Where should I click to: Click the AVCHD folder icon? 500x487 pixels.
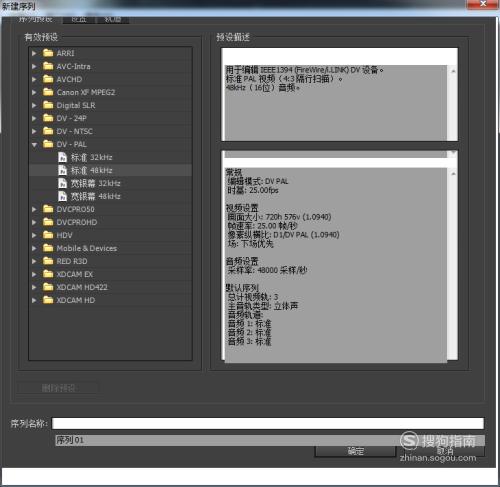point(48,79)
